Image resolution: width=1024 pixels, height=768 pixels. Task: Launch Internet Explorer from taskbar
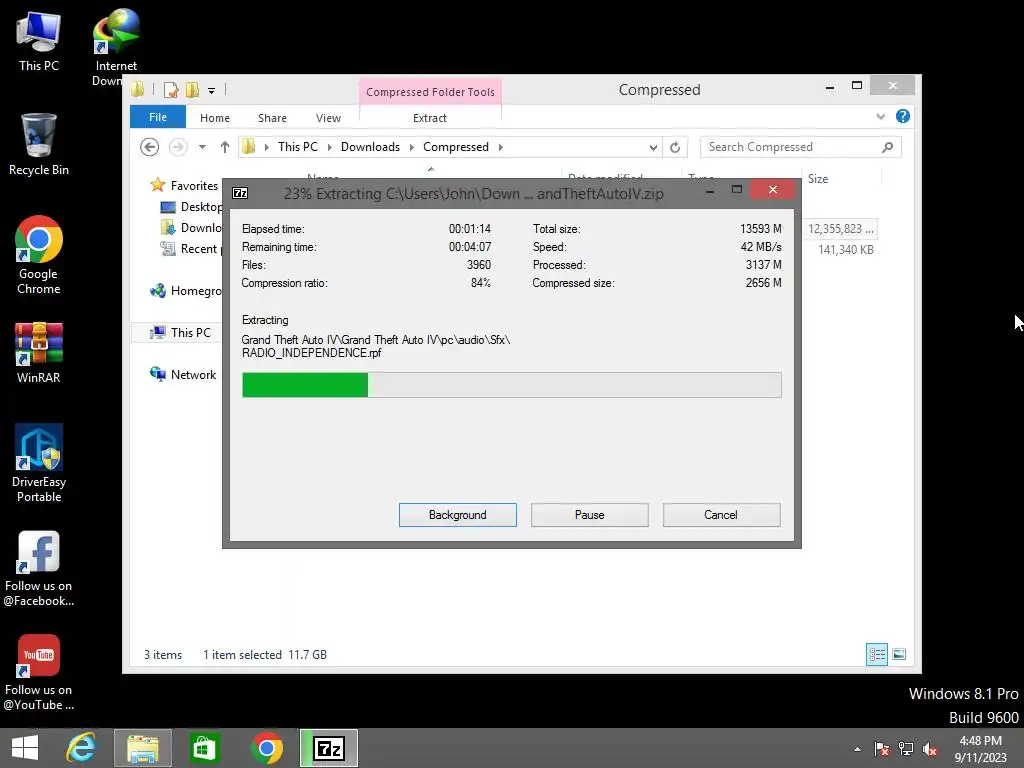[81, 748]
